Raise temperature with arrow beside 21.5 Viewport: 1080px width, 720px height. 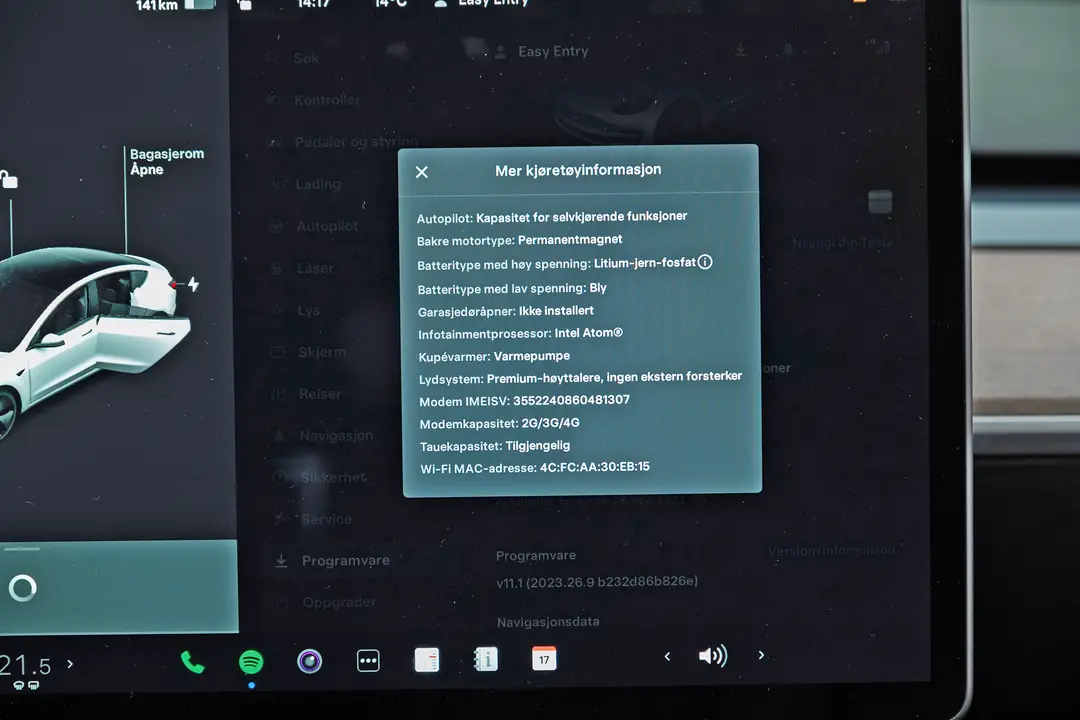point(70,664)
